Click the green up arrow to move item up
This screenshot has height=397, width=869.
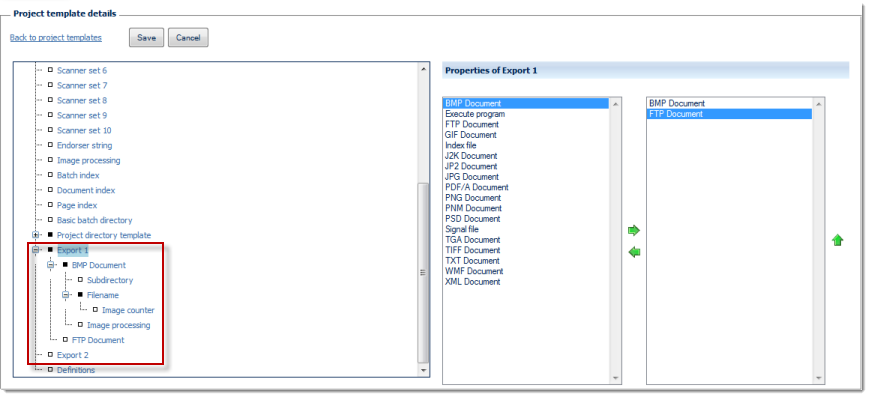point(837,241)
